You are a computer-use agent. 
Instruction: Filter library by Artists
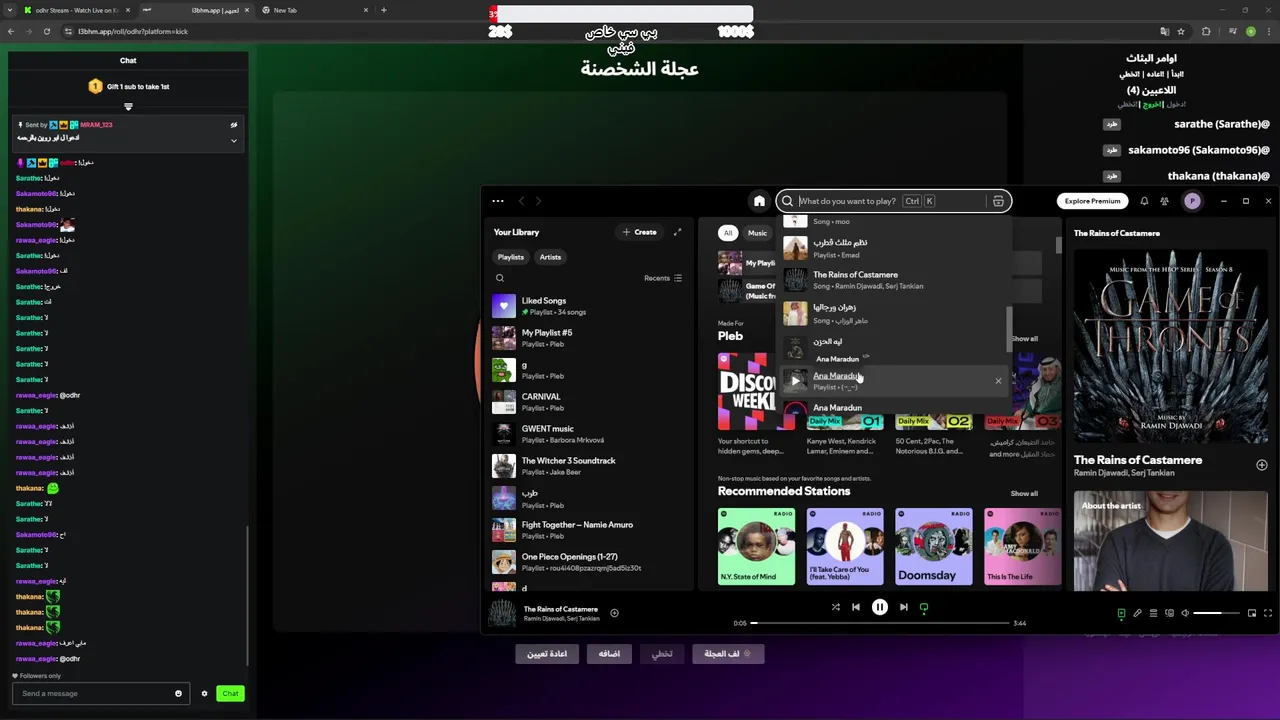[x=550, y=257]
